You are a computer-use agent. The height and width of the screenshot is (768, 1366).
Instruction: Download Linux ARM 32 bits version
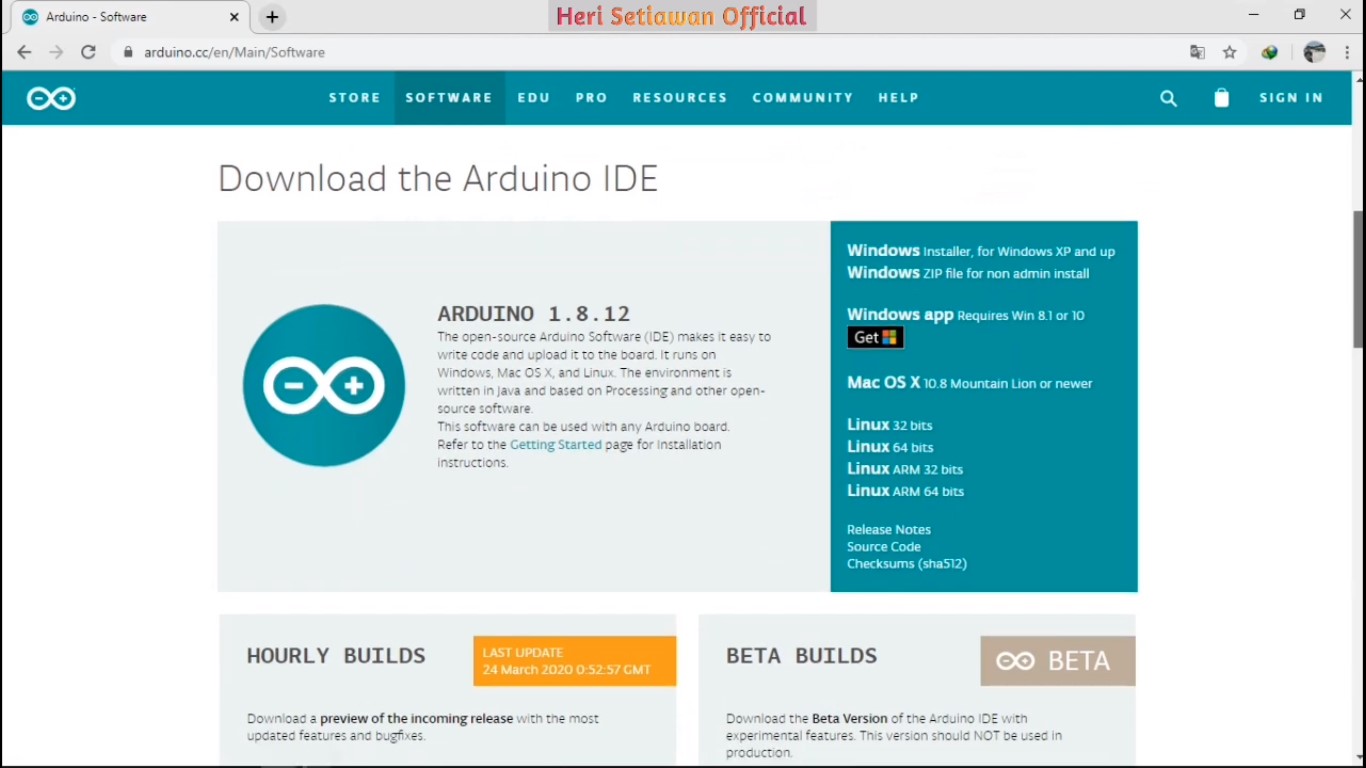[x=905, y=469]
